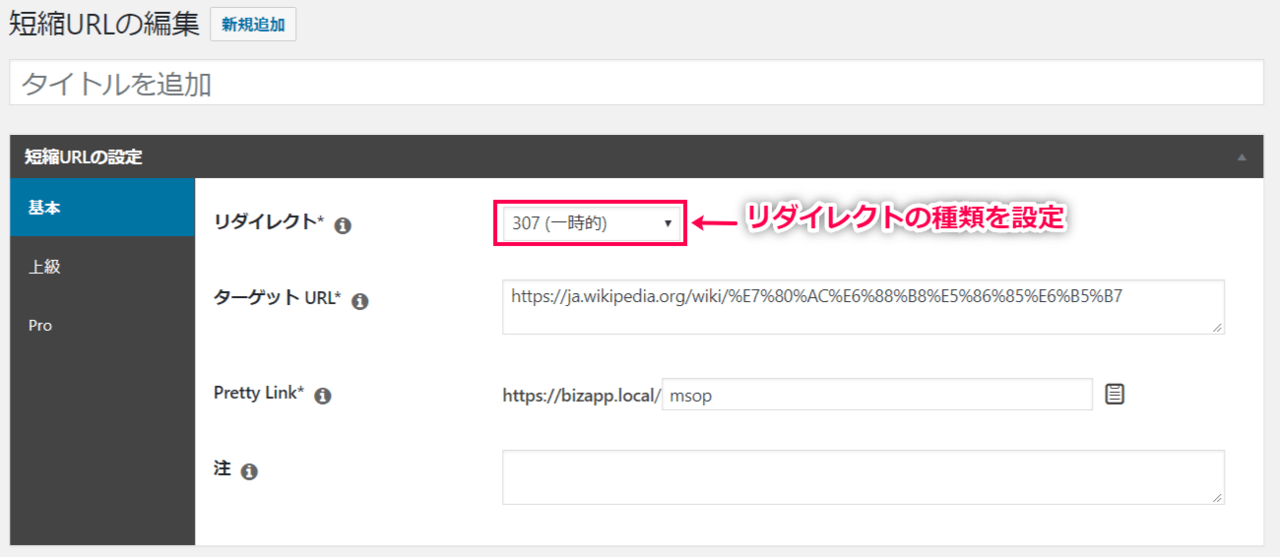Select the 基本 tab

coord(102,207)
